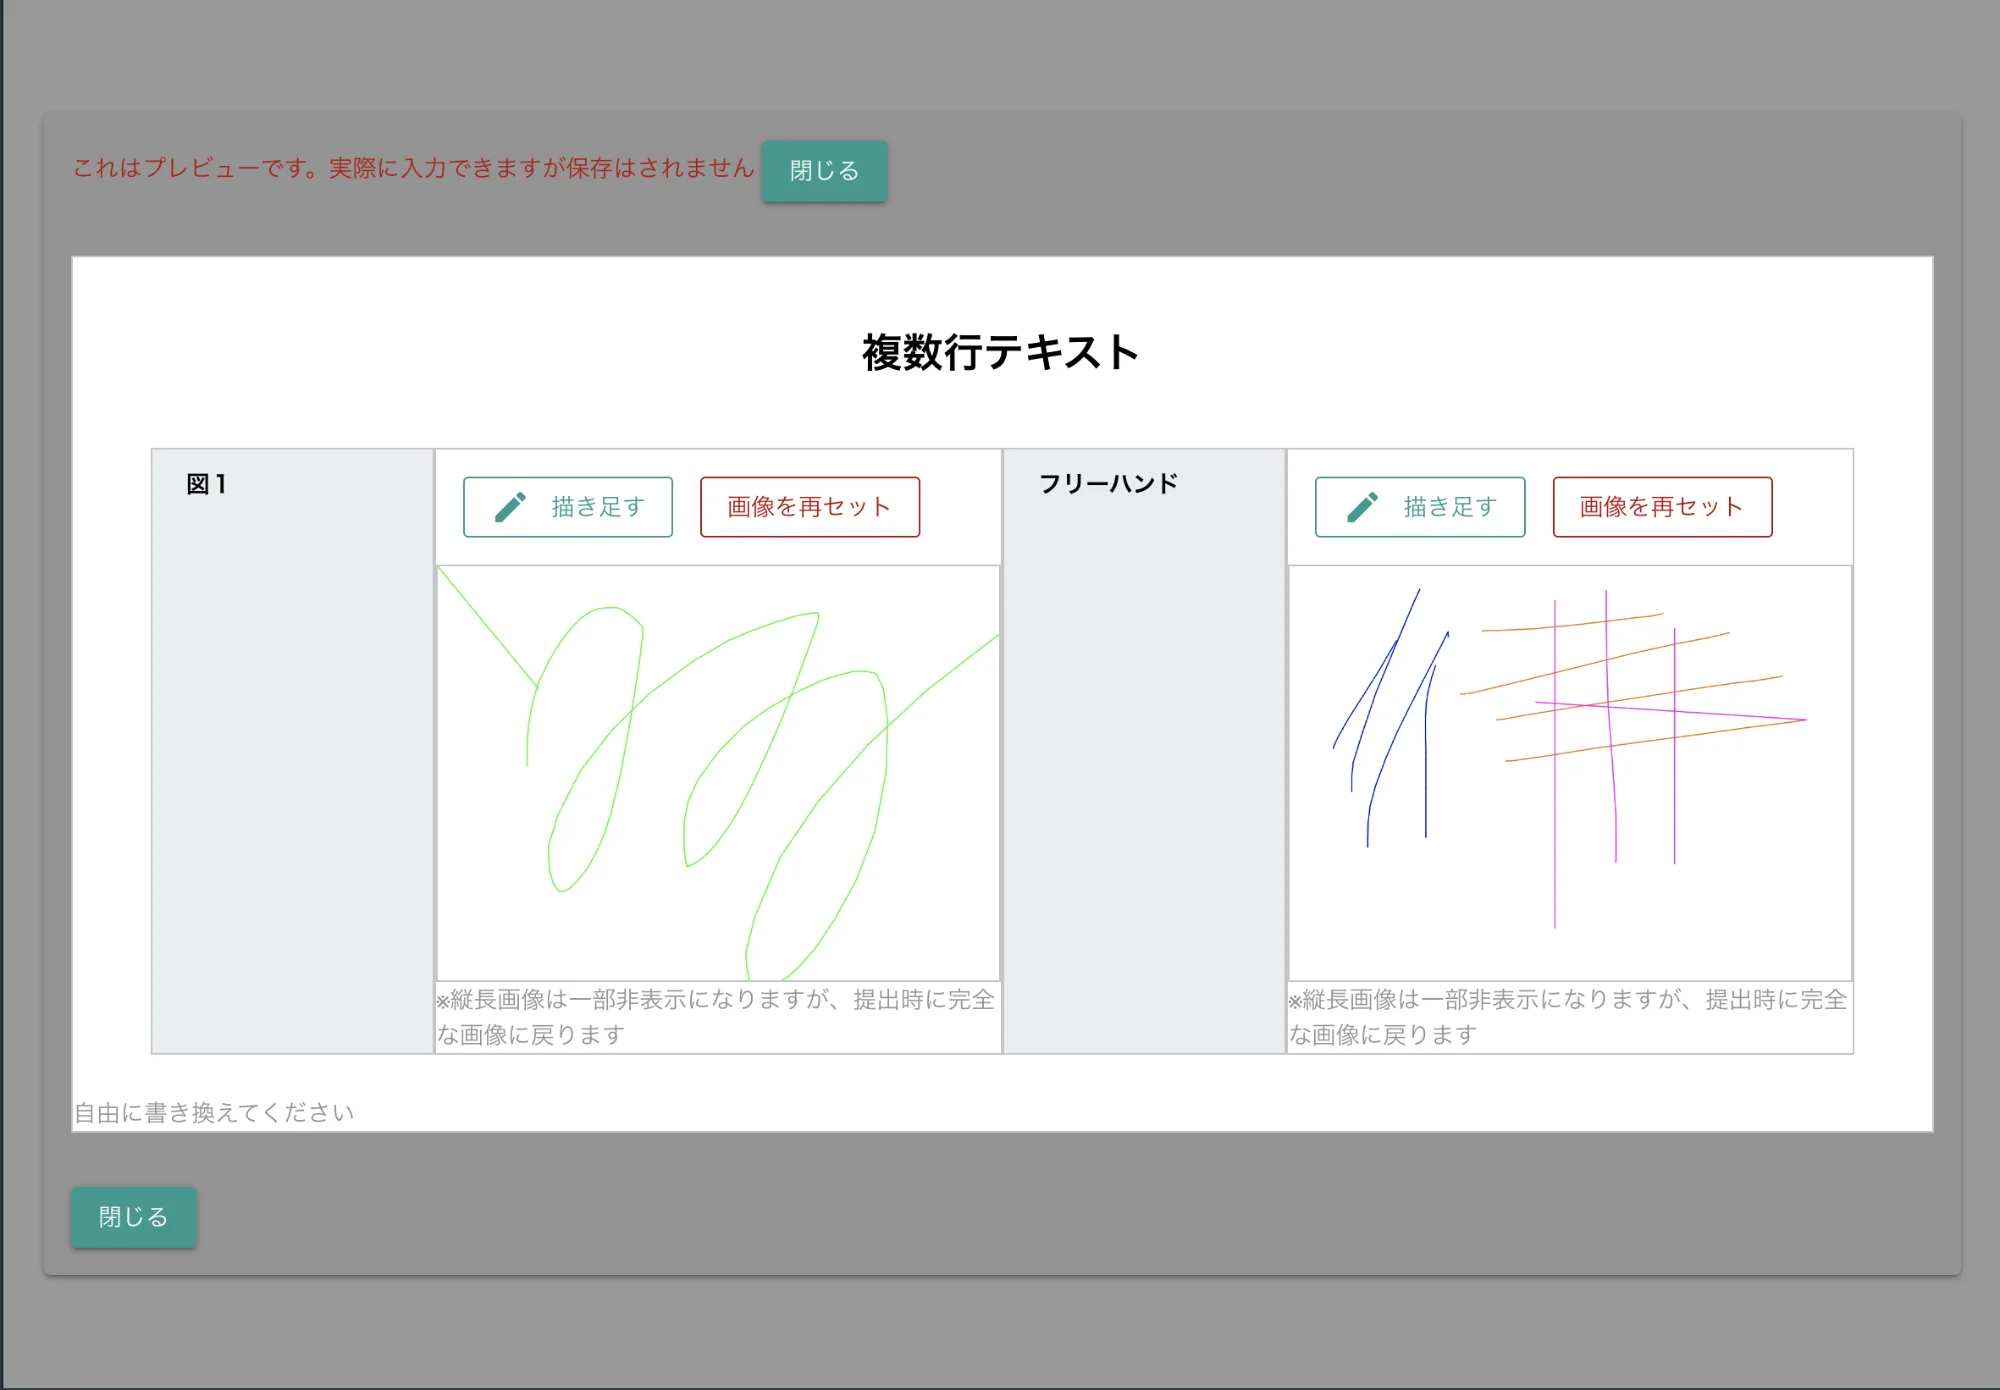
Task: Select the pencil icon in フリーハンド's 描き足す button
Action: [1363, 506]
